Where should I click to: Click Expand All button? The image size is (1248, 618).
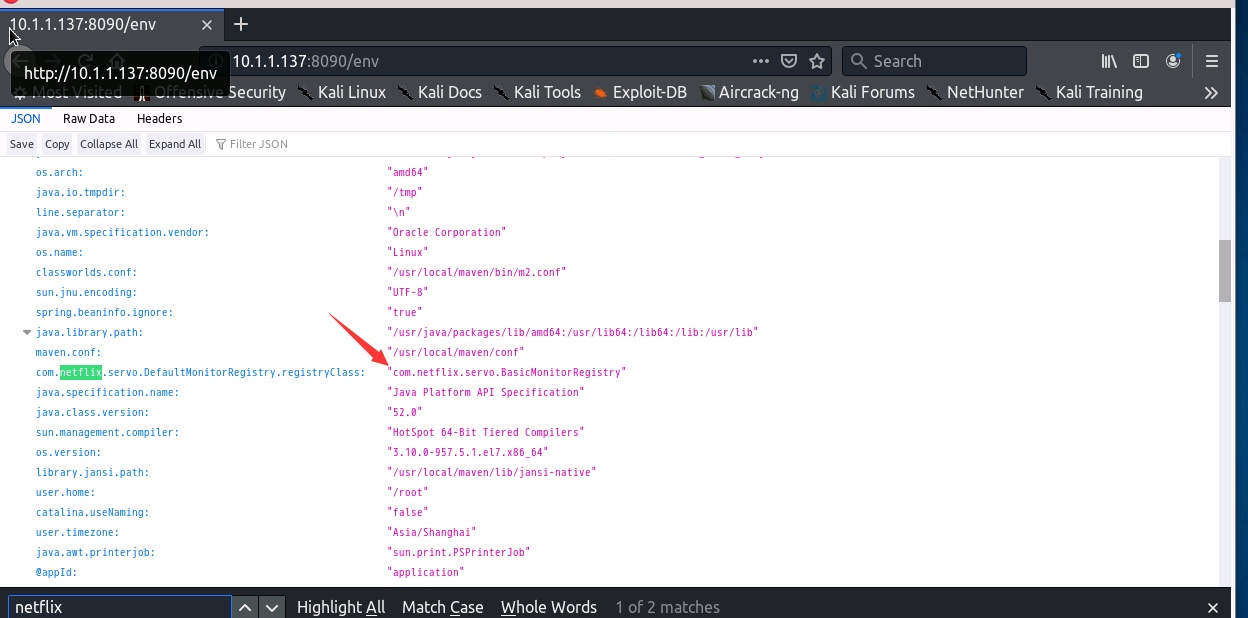click(x=175, y=144)
